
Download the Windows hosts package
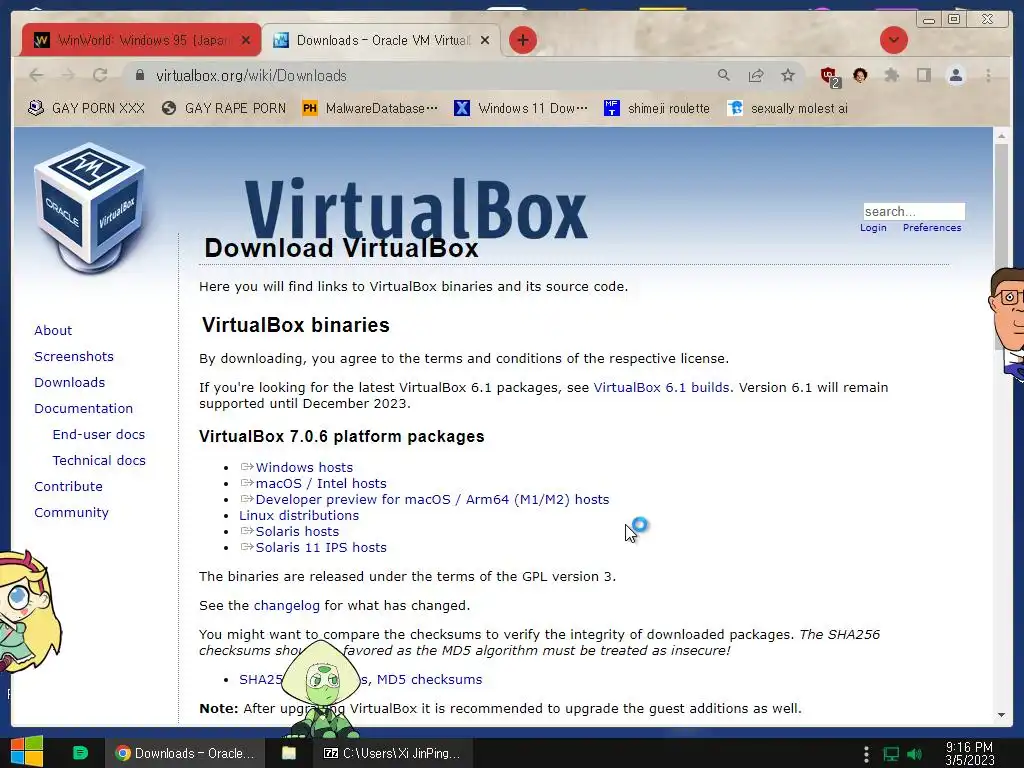(304, 468)
